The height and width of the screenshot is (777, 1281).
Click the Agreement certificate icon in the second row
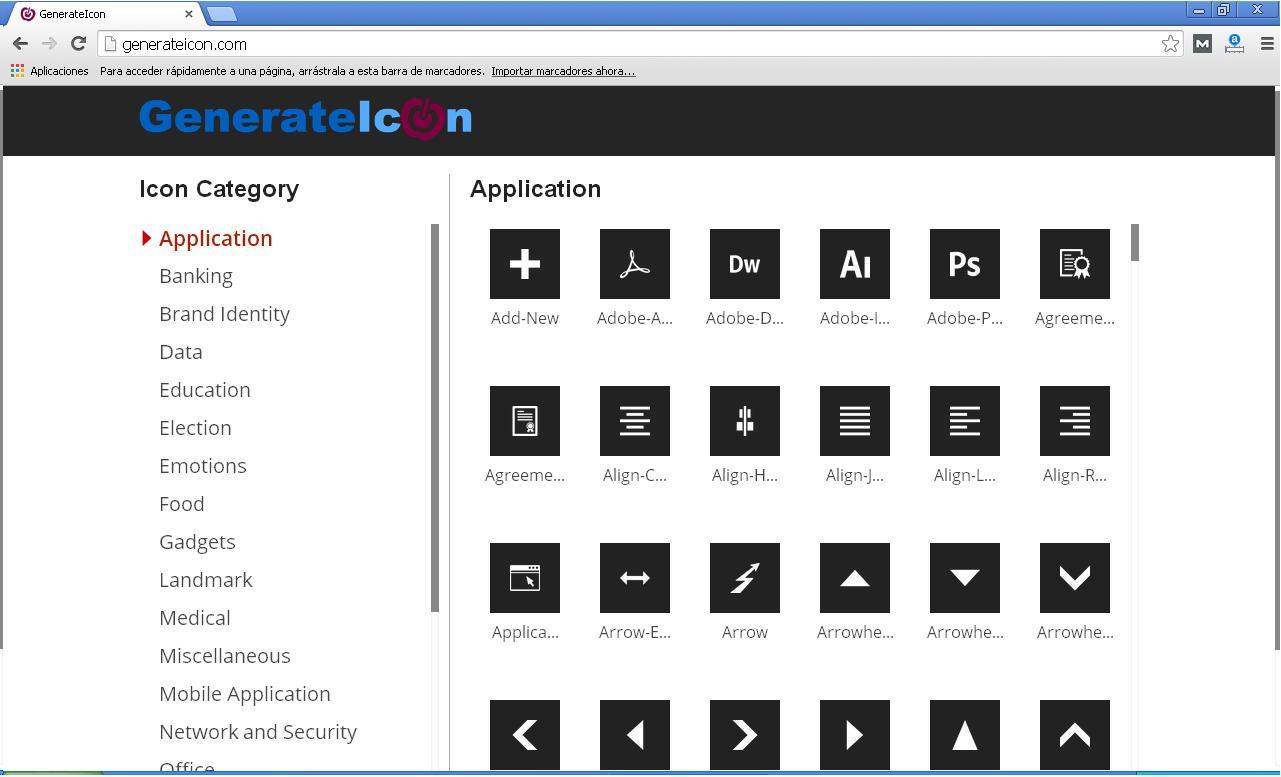525,421
